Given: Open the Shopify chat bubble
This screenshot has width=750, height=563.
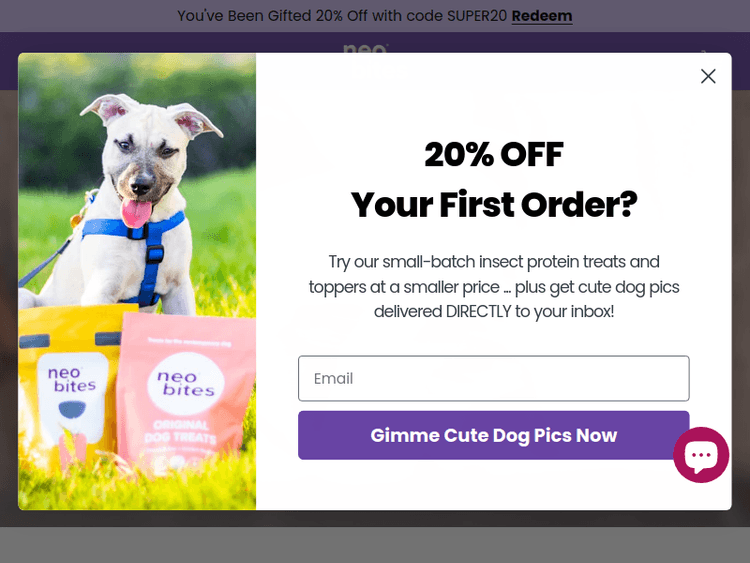Looking at the screenshot, I should point(701,455).
